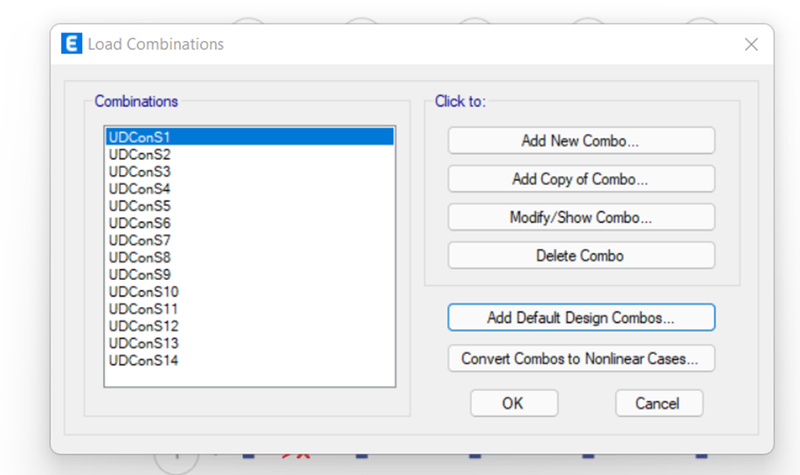Select UDConS7 in Combinations
Image resolution: width=800 pixels, height=475 pixels.
click(x=249, y=240)
